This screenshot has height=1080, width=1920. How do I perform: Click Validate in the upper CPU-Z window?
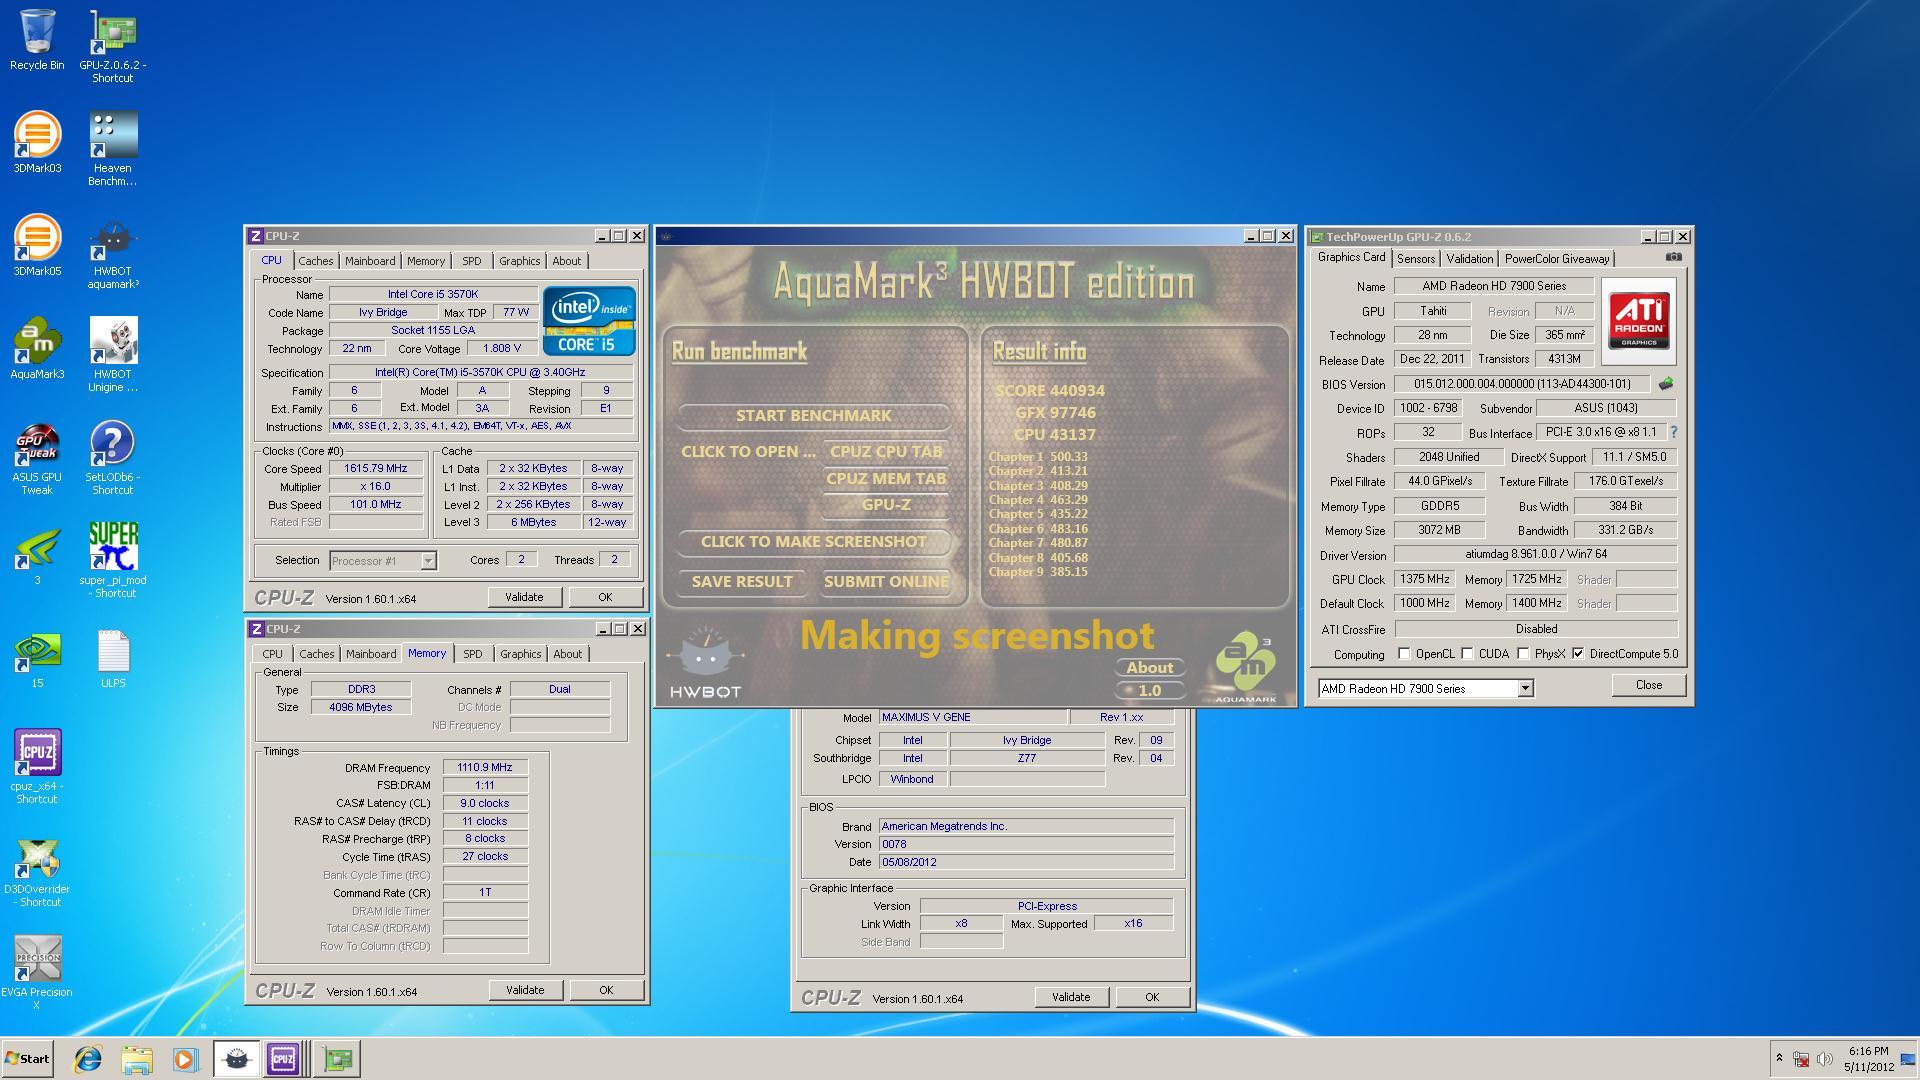coord(524,597)
